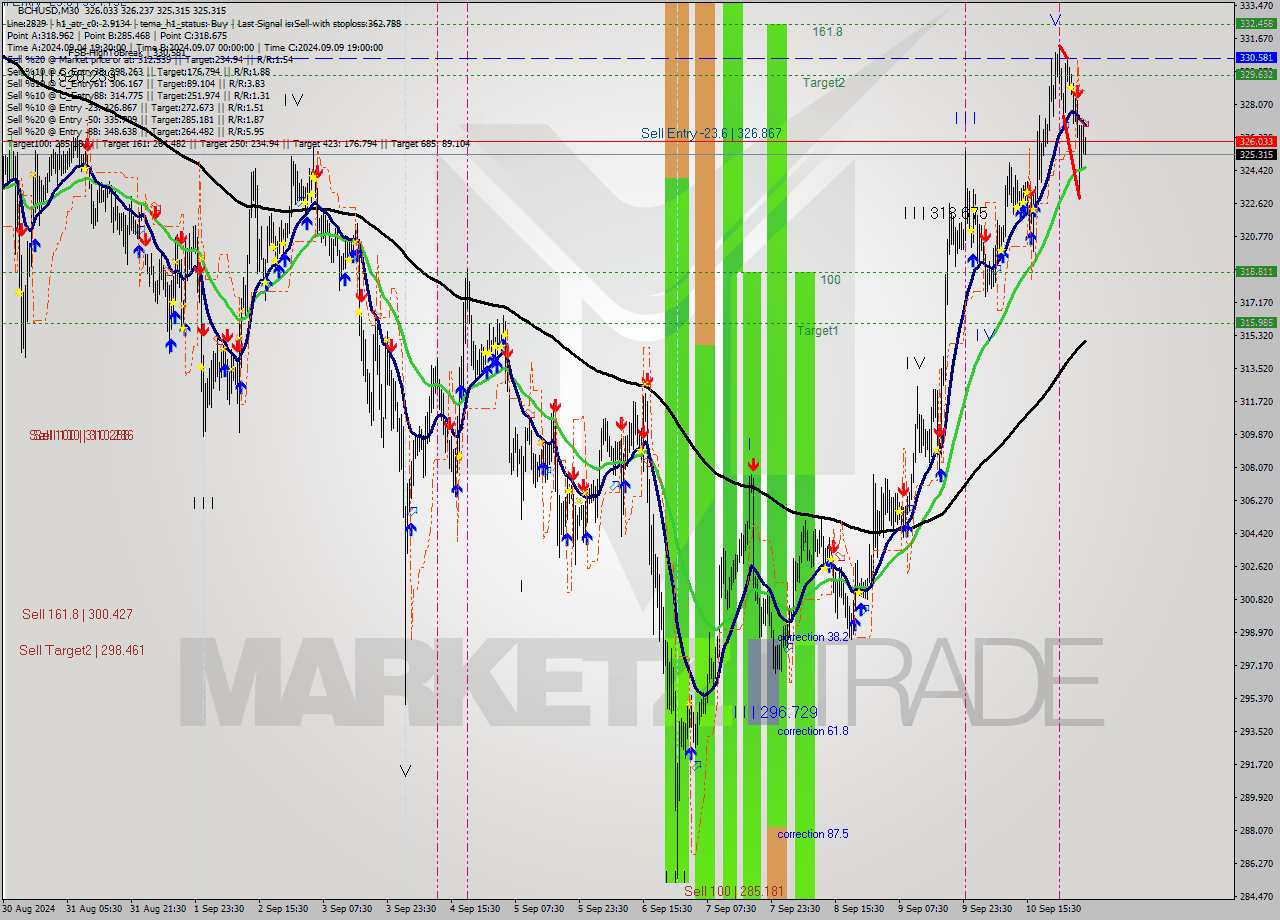Click the 'correction 87.5' label
Image resolution: width=1280 pixels, height=920 pixels.
[x=813, y=834]
